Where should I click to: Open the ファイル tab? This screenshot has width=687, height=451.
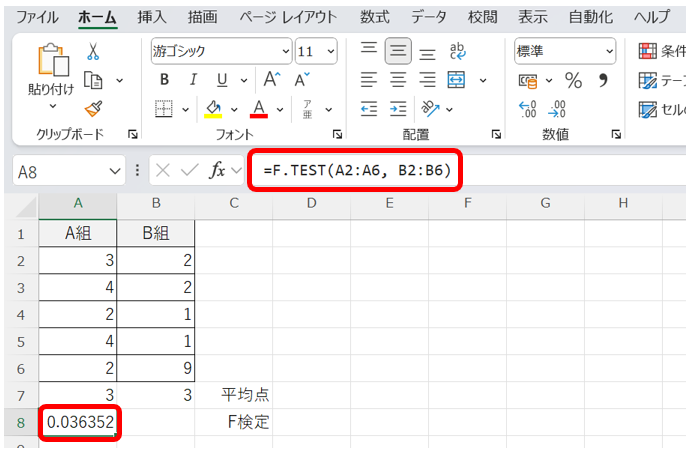(x=37, y=17)
